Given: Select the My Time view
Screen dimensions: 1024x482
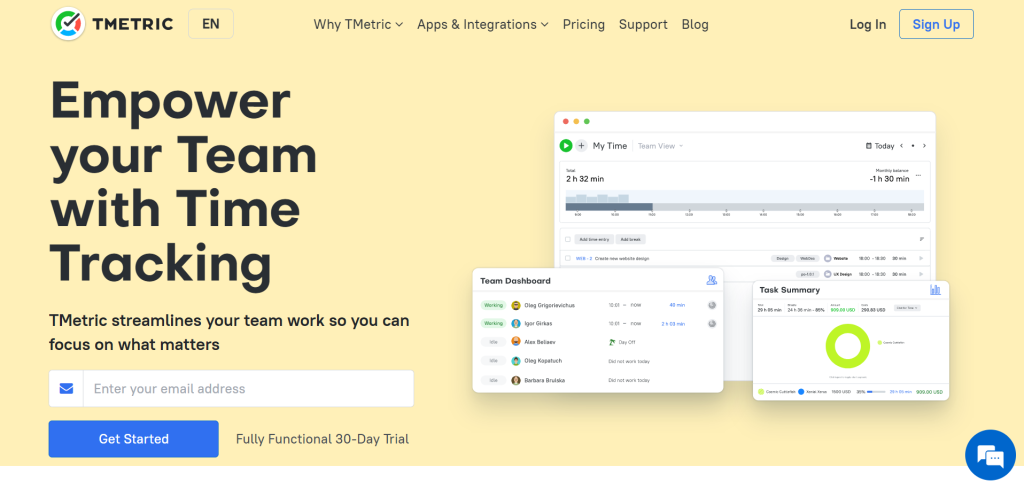Looking at the screenshot, I should (609, 146).
